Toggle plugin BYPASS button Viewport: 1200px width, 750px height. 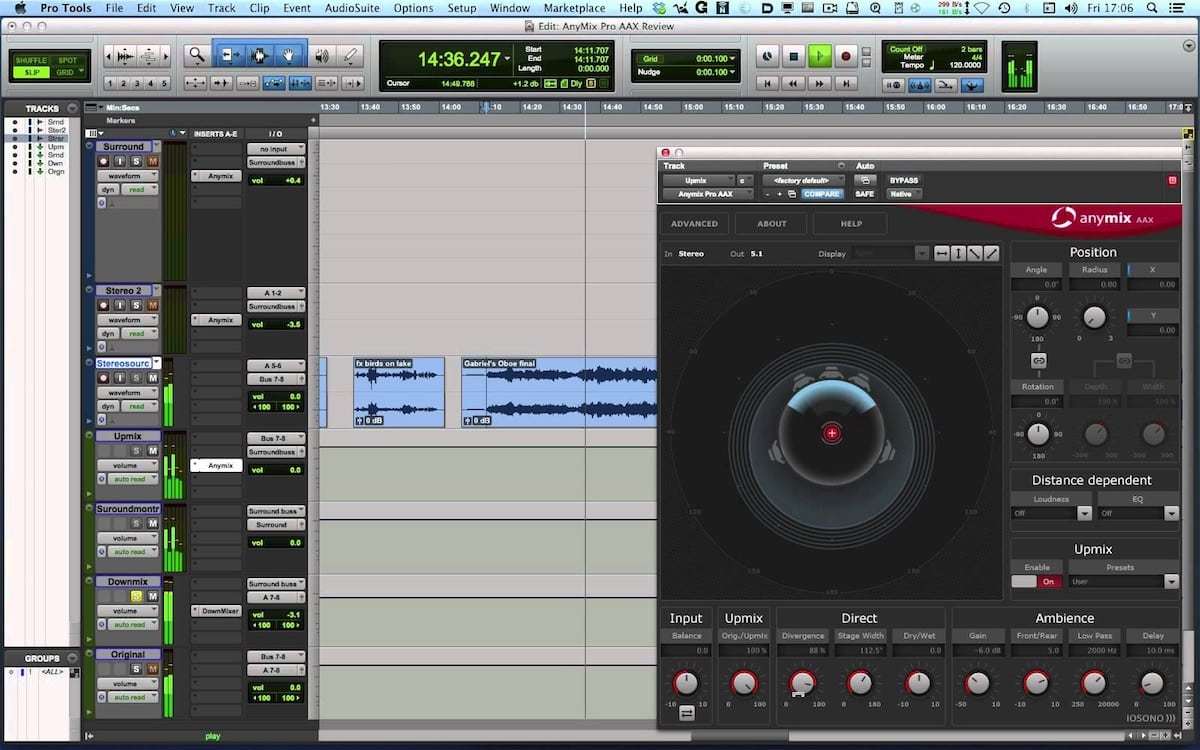[904, 180]
